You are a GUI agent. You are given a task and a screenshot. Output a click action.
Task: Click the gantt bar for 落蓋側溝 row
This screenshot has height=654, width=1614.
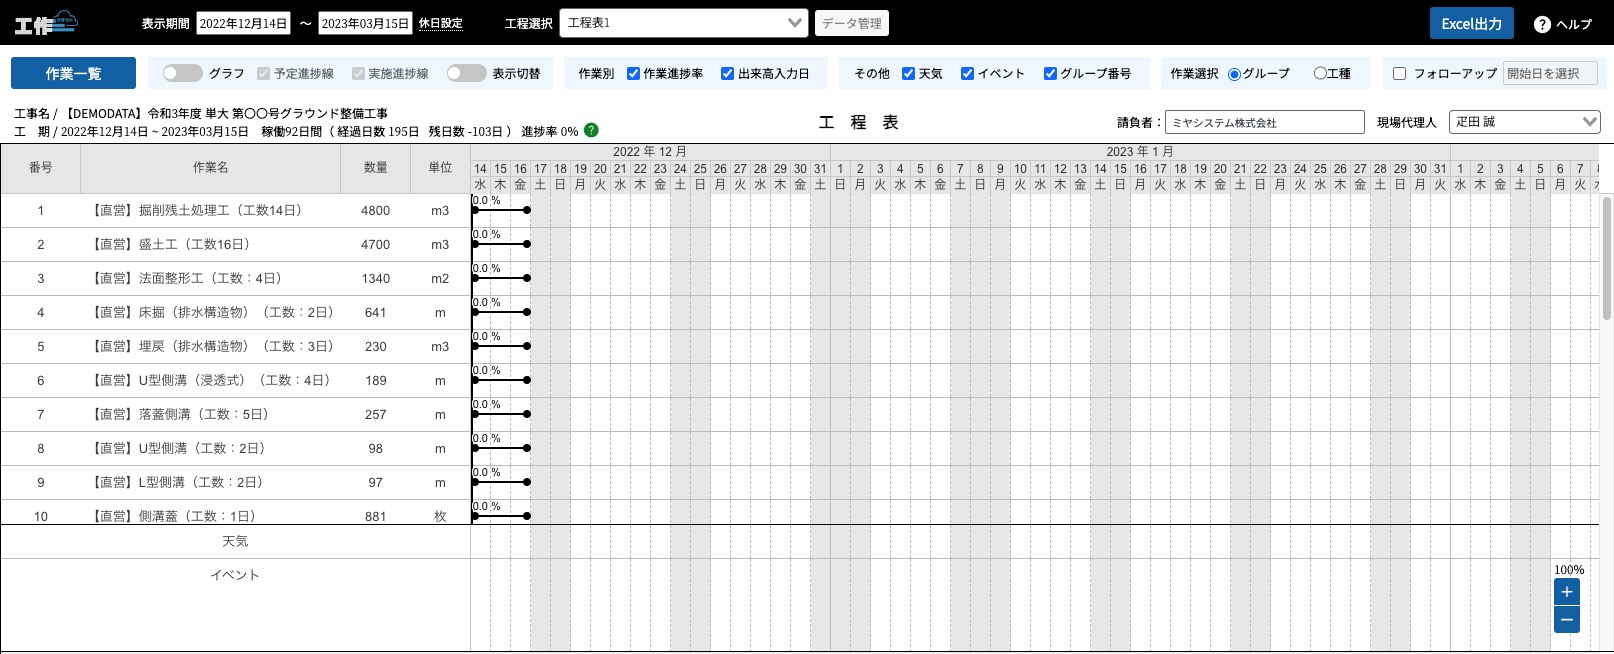coord(501,414)
